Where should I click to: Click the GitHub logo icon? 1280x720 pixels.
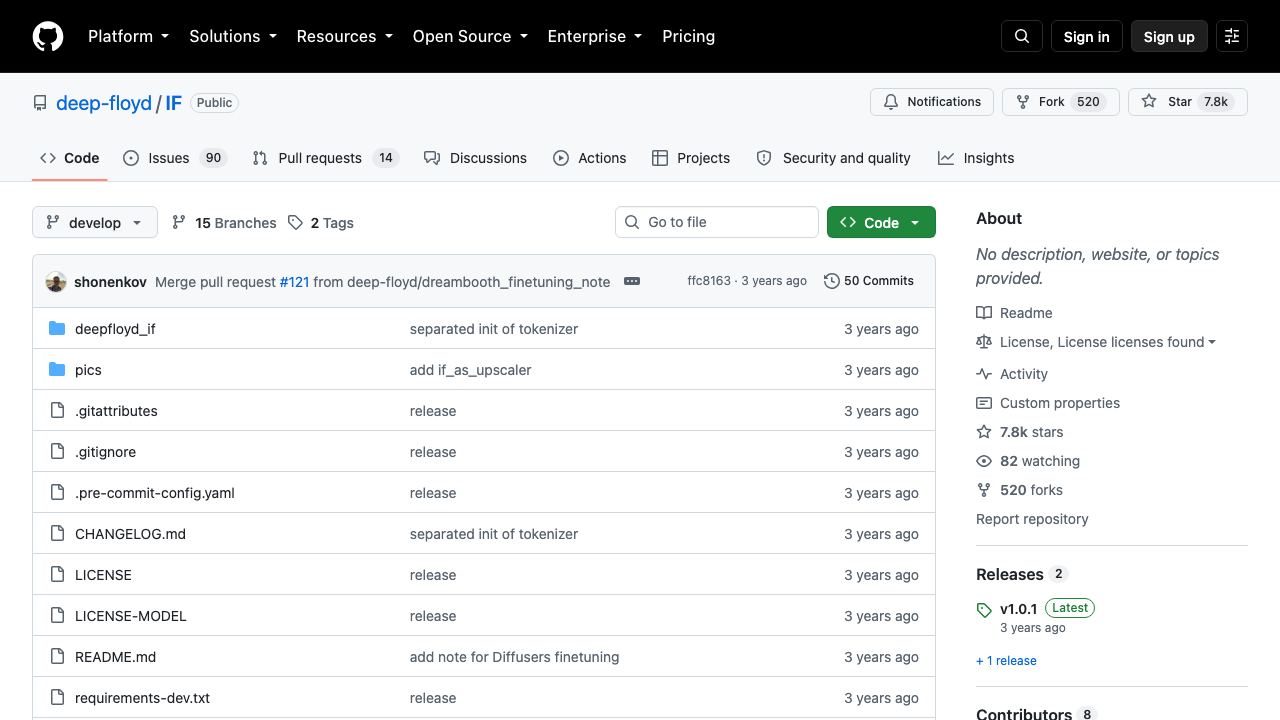[48, 36]
